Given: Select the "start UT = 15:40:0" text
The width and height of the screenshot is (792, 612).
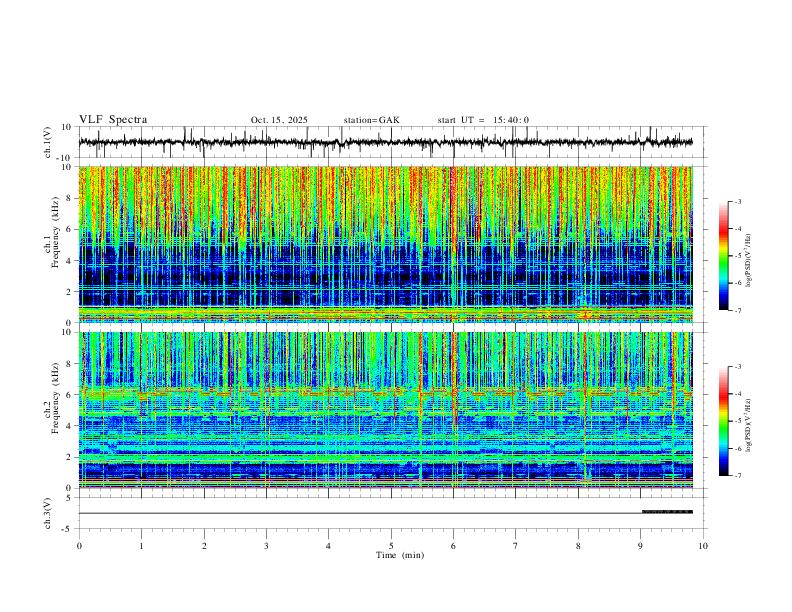Looking at the screenshot, I should 483,120.
